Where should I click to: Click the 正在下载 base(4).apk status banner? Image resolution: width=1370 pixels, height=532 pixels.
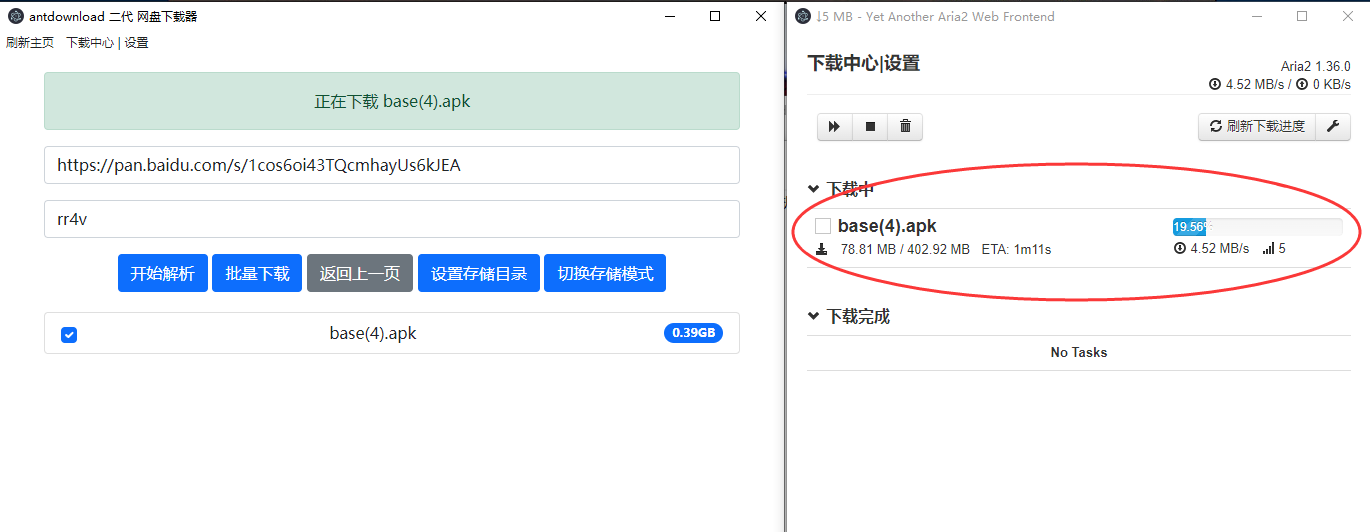(x=392, y=101)
